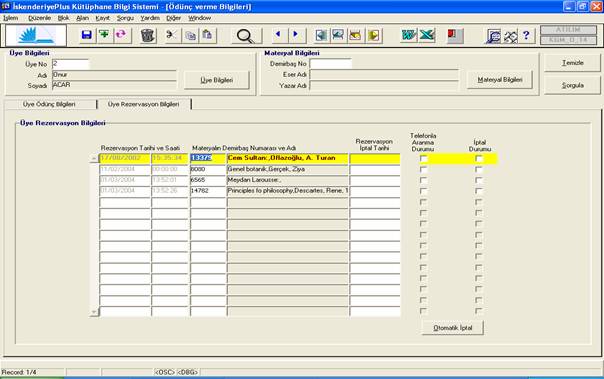The image size is (604, 379).
Task: Click the Copy pages icon
Action: (x=190, y=35)
